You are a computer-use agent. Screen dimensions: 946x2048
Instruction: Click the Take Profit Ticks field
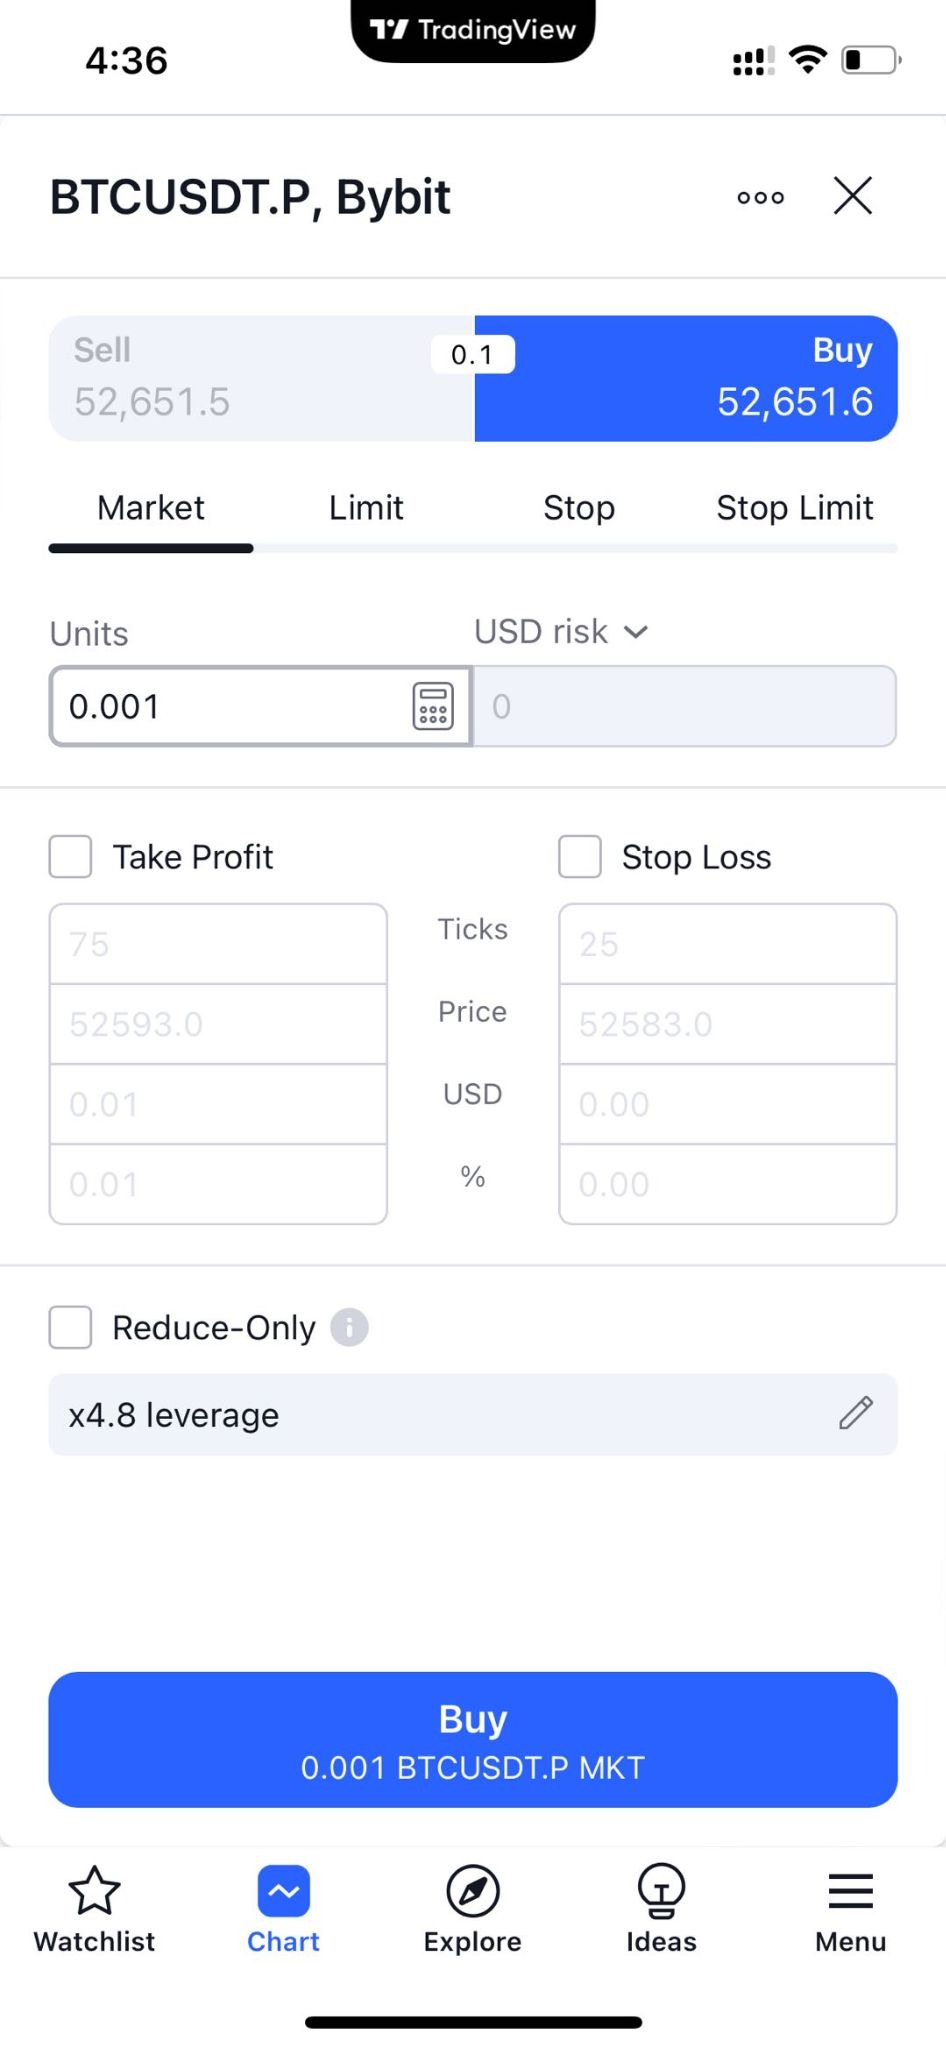[218, 944]
